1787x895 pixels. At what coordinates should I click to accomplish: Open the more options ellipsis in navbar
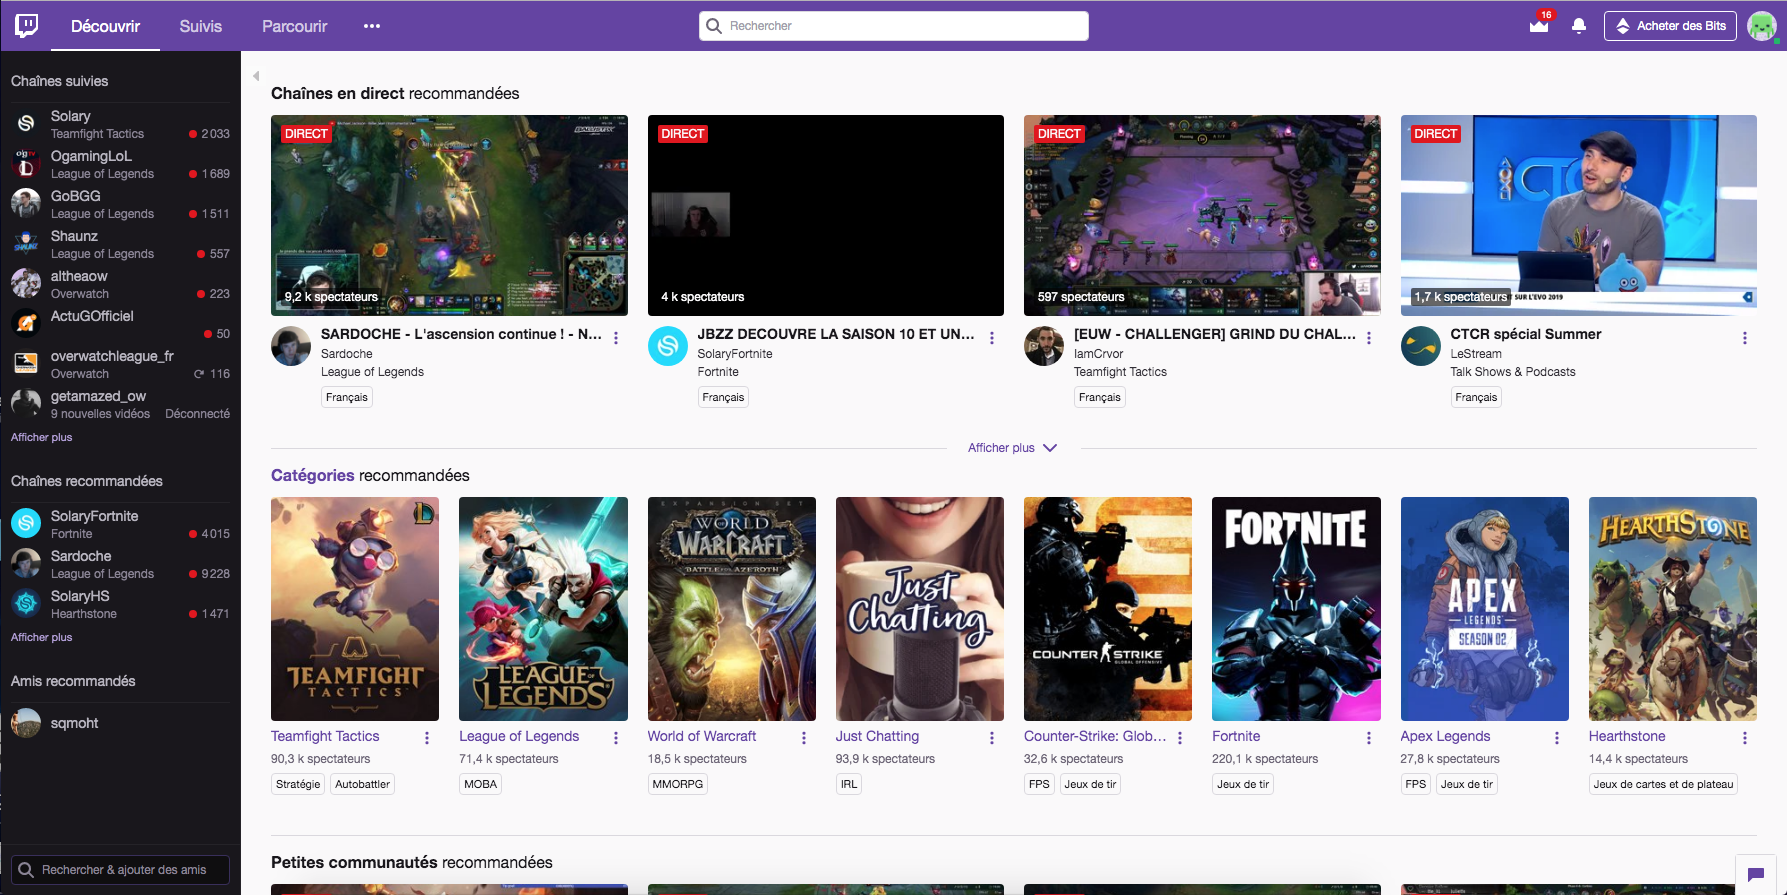pyautogui.click(x=372, y=26)
